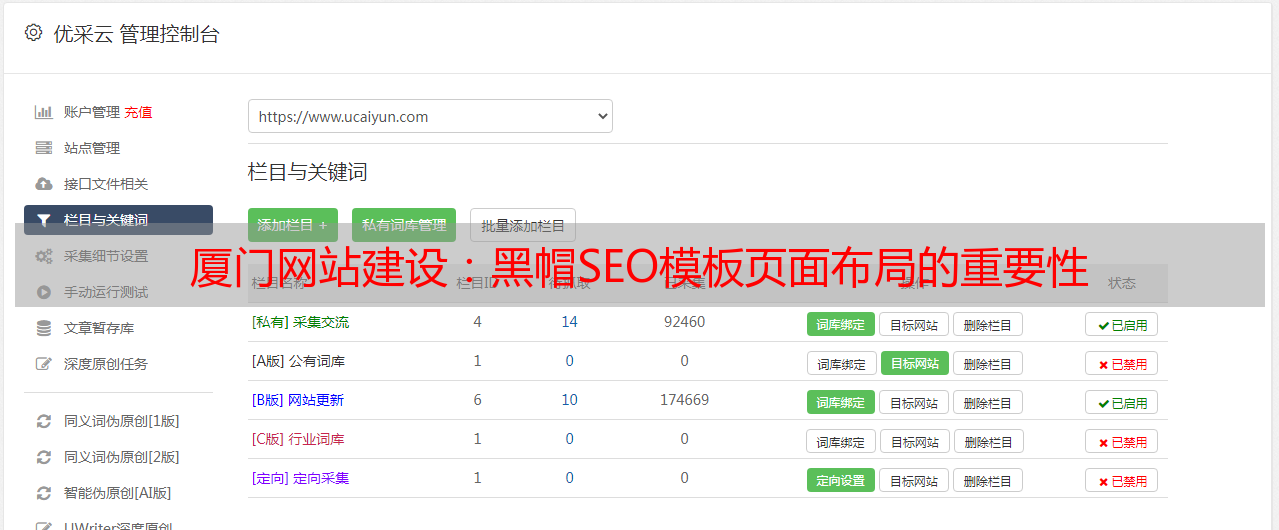The width and height of the screenshot is (1279, 530).
Task: Click 词库绑定 in the 网站更新 row
Action: [x=841, y=402]
